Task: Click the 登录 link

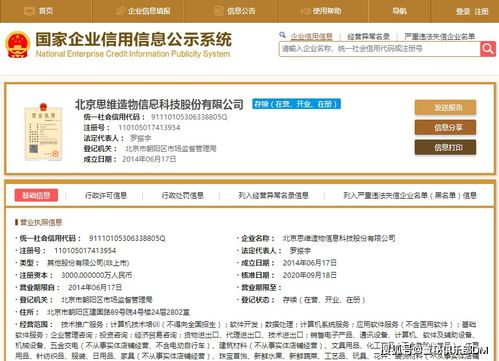Action: [x=463, y=11]
